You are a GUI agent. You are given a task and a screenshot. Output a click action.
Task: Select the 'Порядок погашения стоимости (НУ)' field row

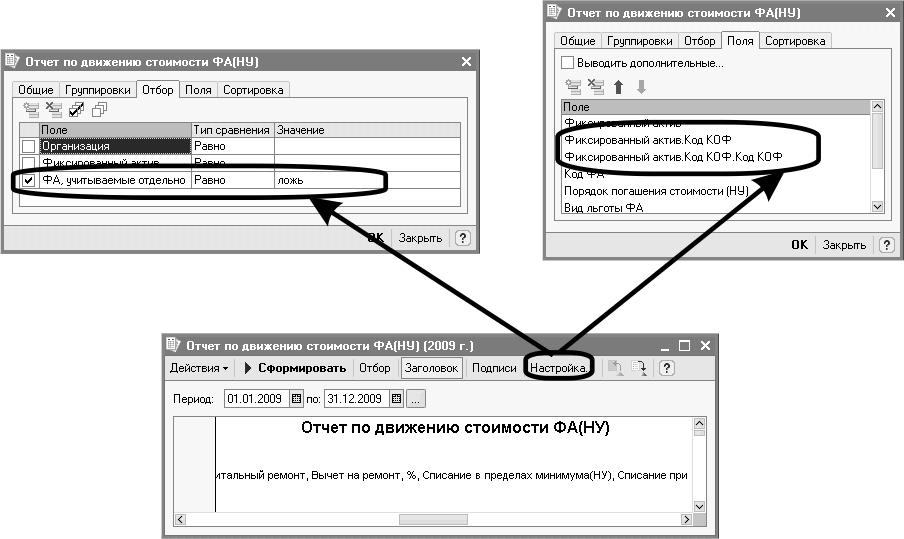point(656,190)
